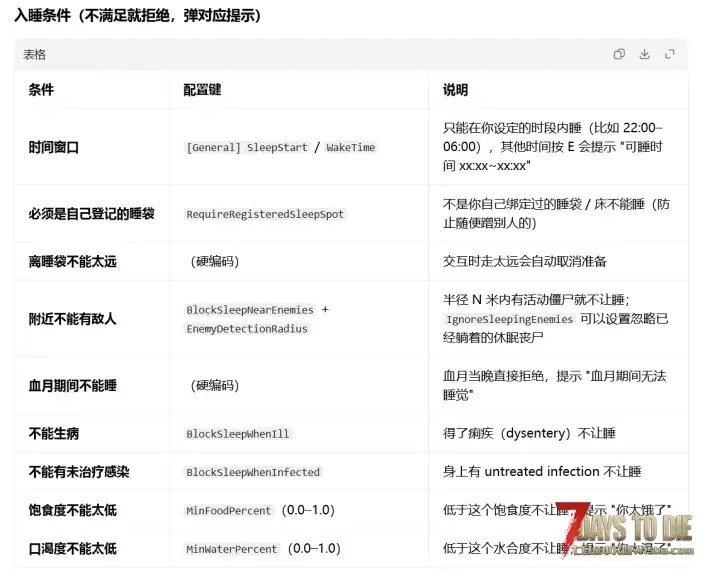Click the '表格' label
This screenshot has height=571, width=705.
34,55
